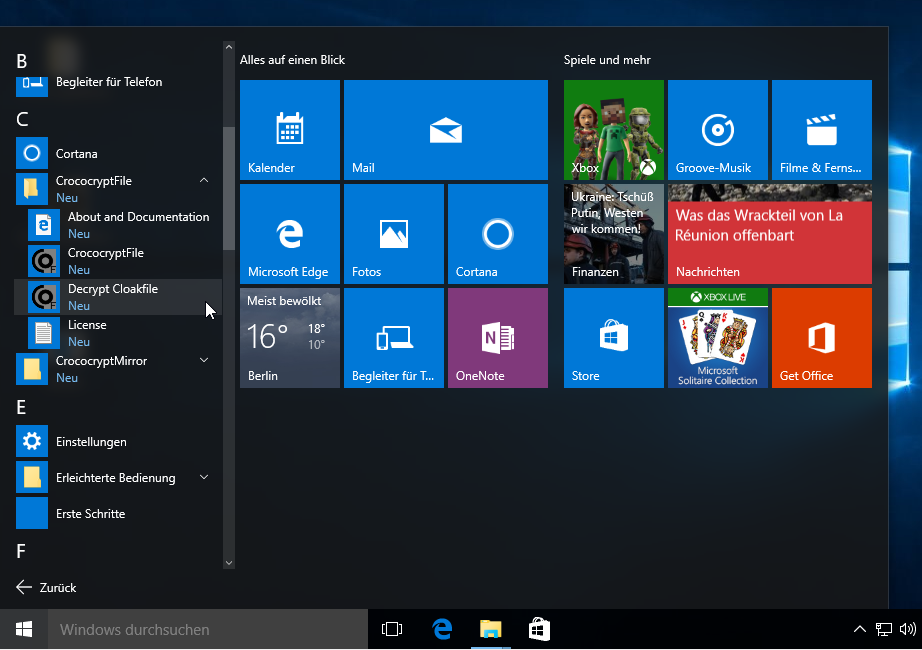Open Task View in taskbar
This screenshot has width=922, height=650.
click(x=392, y=629)
